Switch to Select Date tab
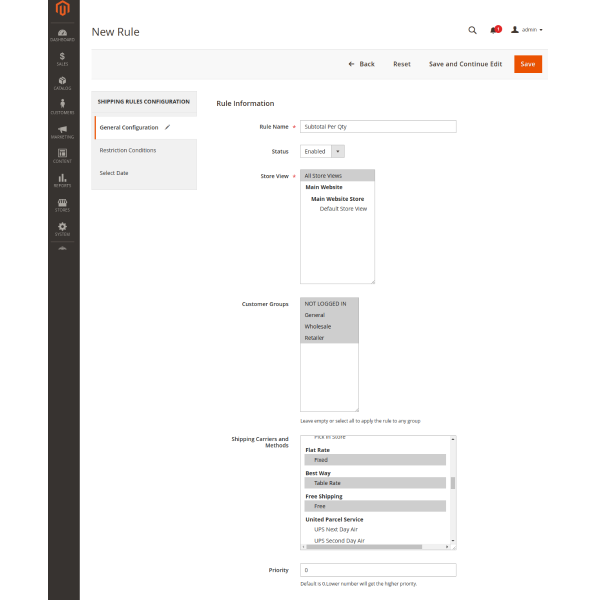Viewport: 600px width, 600px height. pos(114,173)
